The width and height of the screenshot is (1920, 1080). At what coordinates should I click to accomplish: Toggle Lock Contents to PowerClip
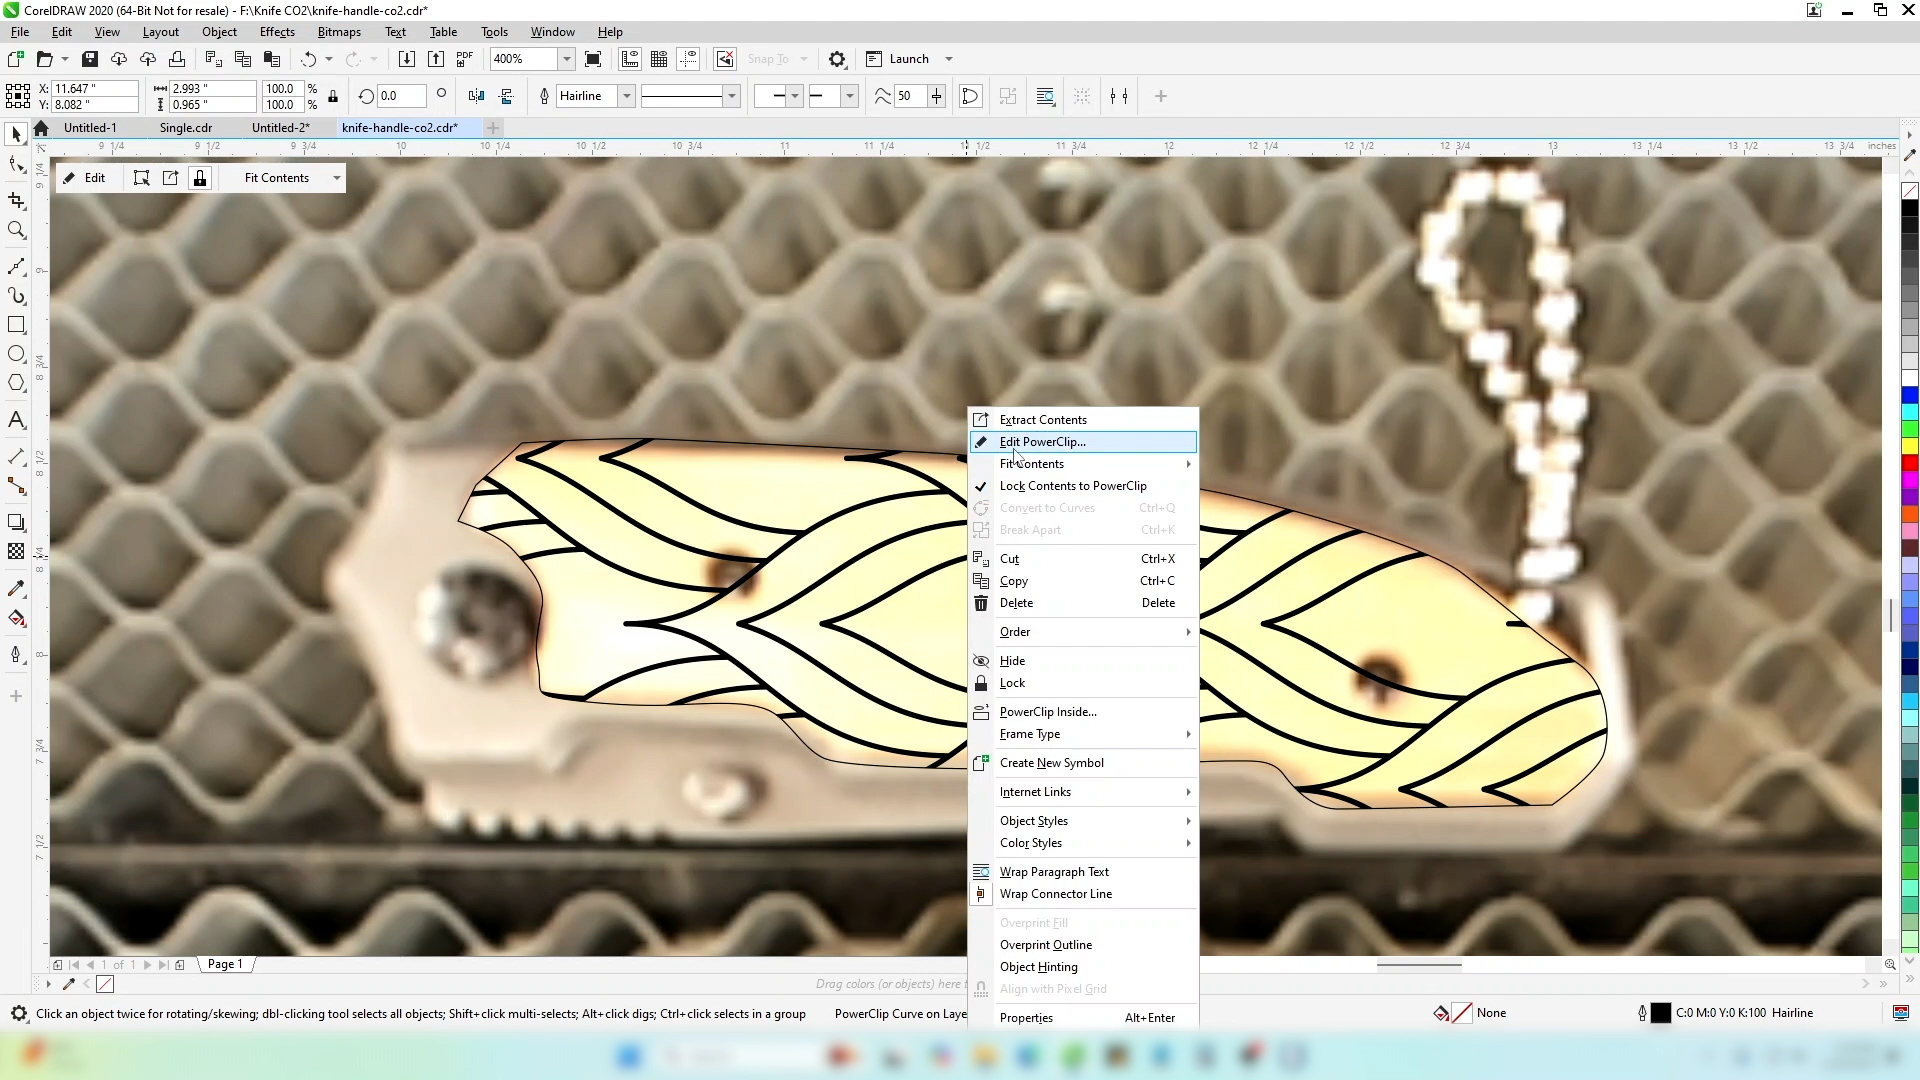tap(1072, 486)
